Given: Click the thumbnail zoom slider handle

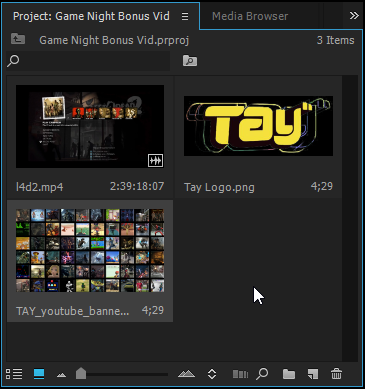Looking at the screenshot, I should coord(81,373).
